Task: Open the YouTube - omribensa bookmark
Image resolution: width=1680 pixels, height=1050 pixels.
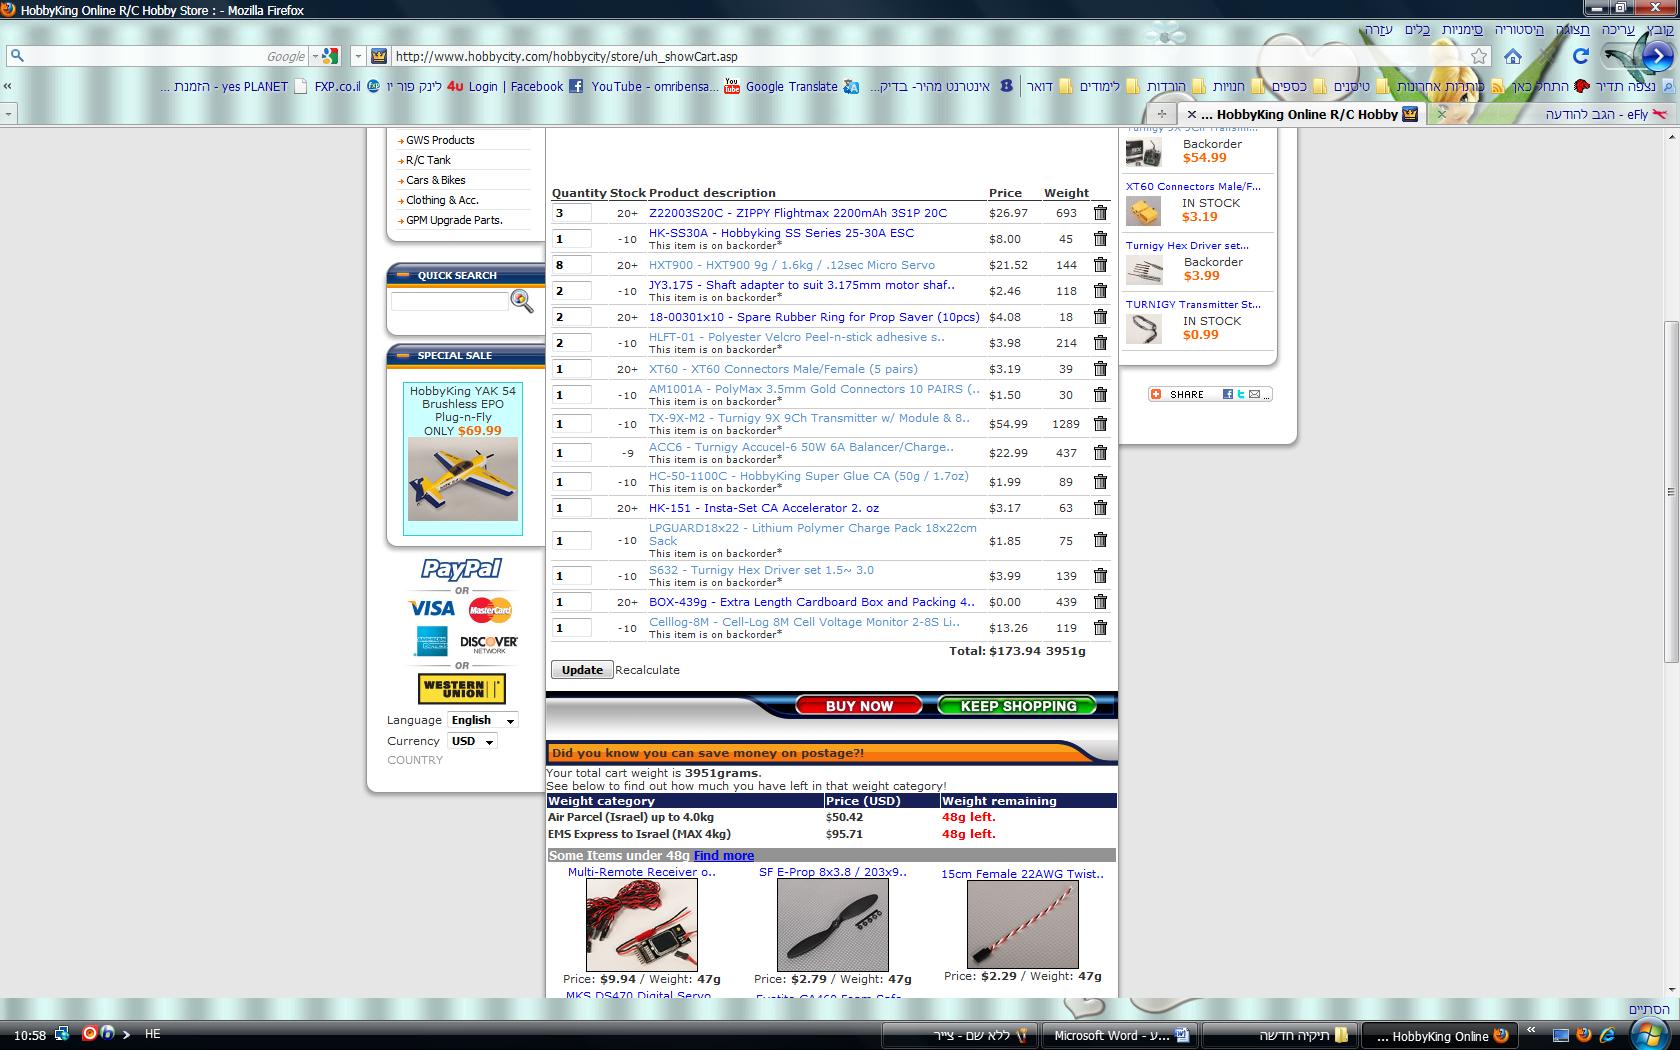Action: pyautogui.click(x=665, y=87)
